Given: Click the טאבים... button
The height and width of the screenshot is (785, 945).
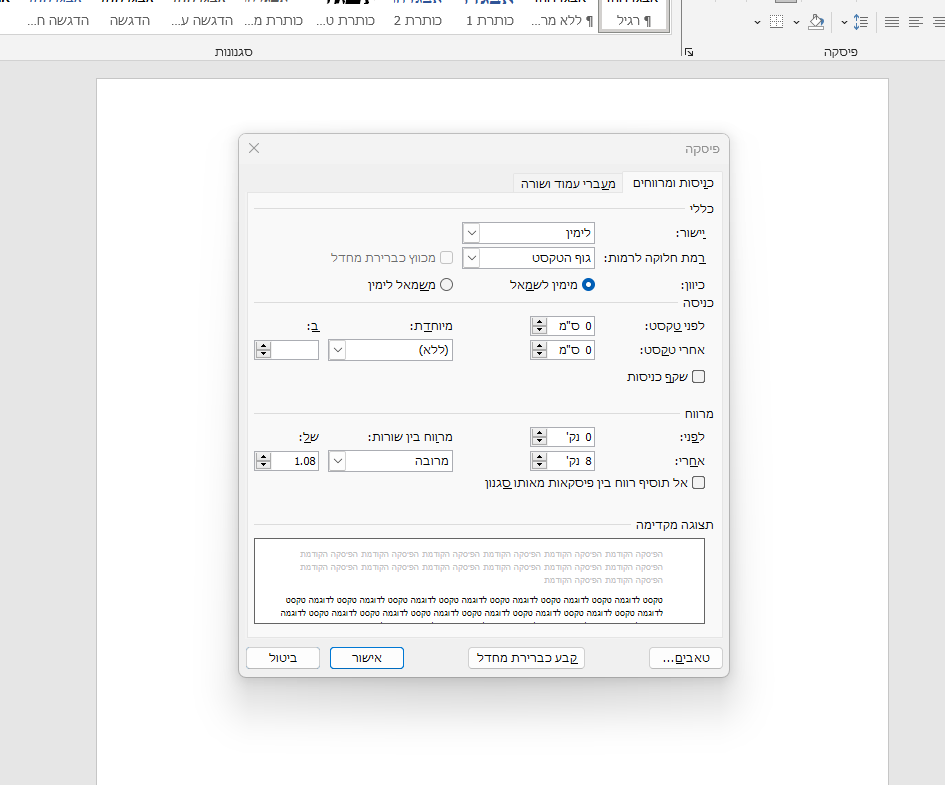Looking at the screenshot, I should (x=686, y=658).
